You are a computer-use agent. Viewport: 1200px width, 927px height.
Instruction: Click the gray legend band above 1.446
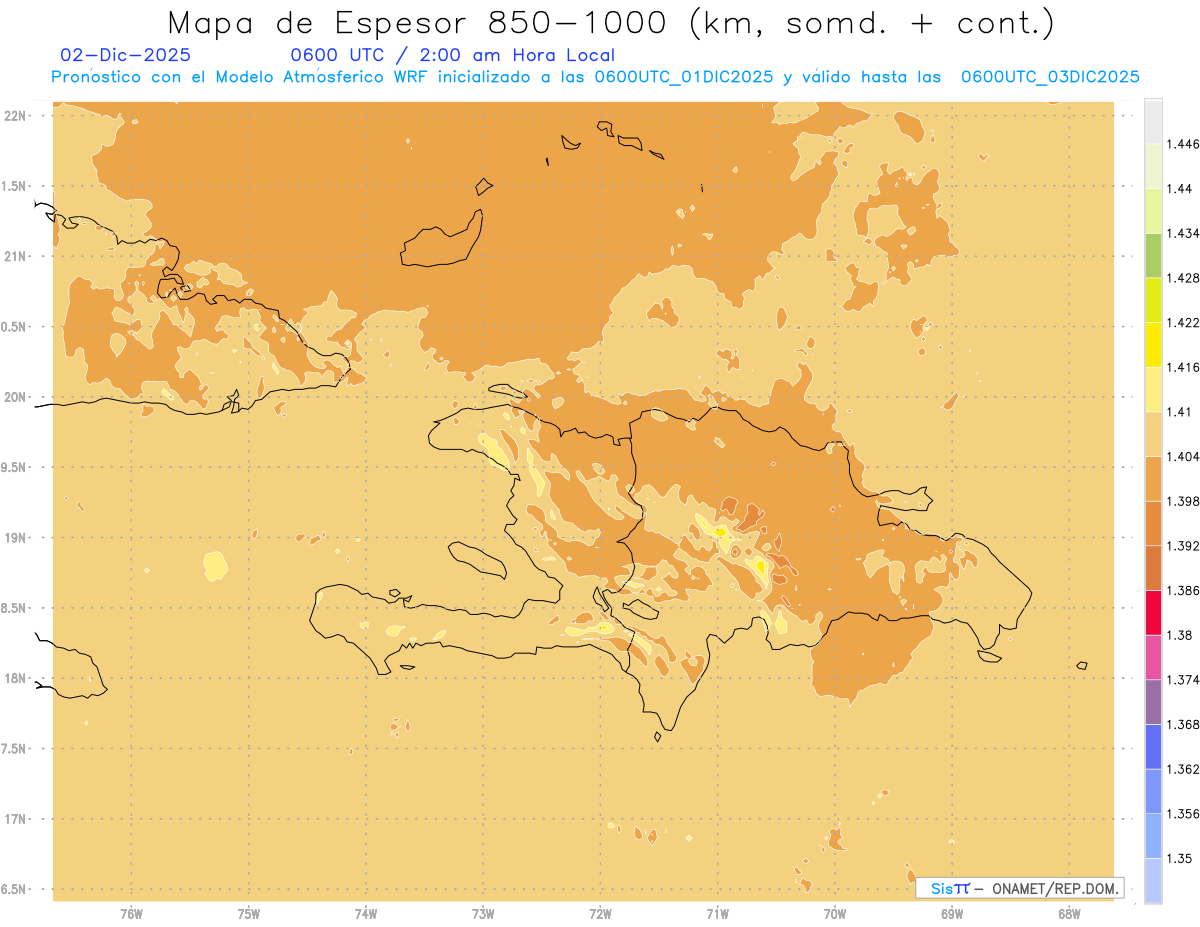[x=1153, y=121]
